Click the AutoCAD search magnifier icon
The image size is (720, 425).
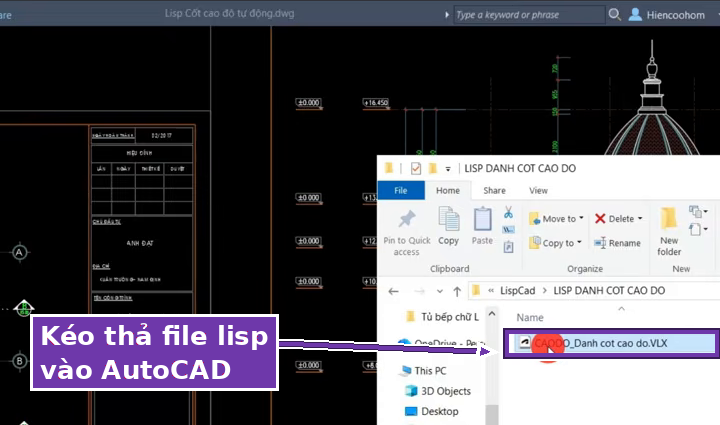click(x=614, y=15)
